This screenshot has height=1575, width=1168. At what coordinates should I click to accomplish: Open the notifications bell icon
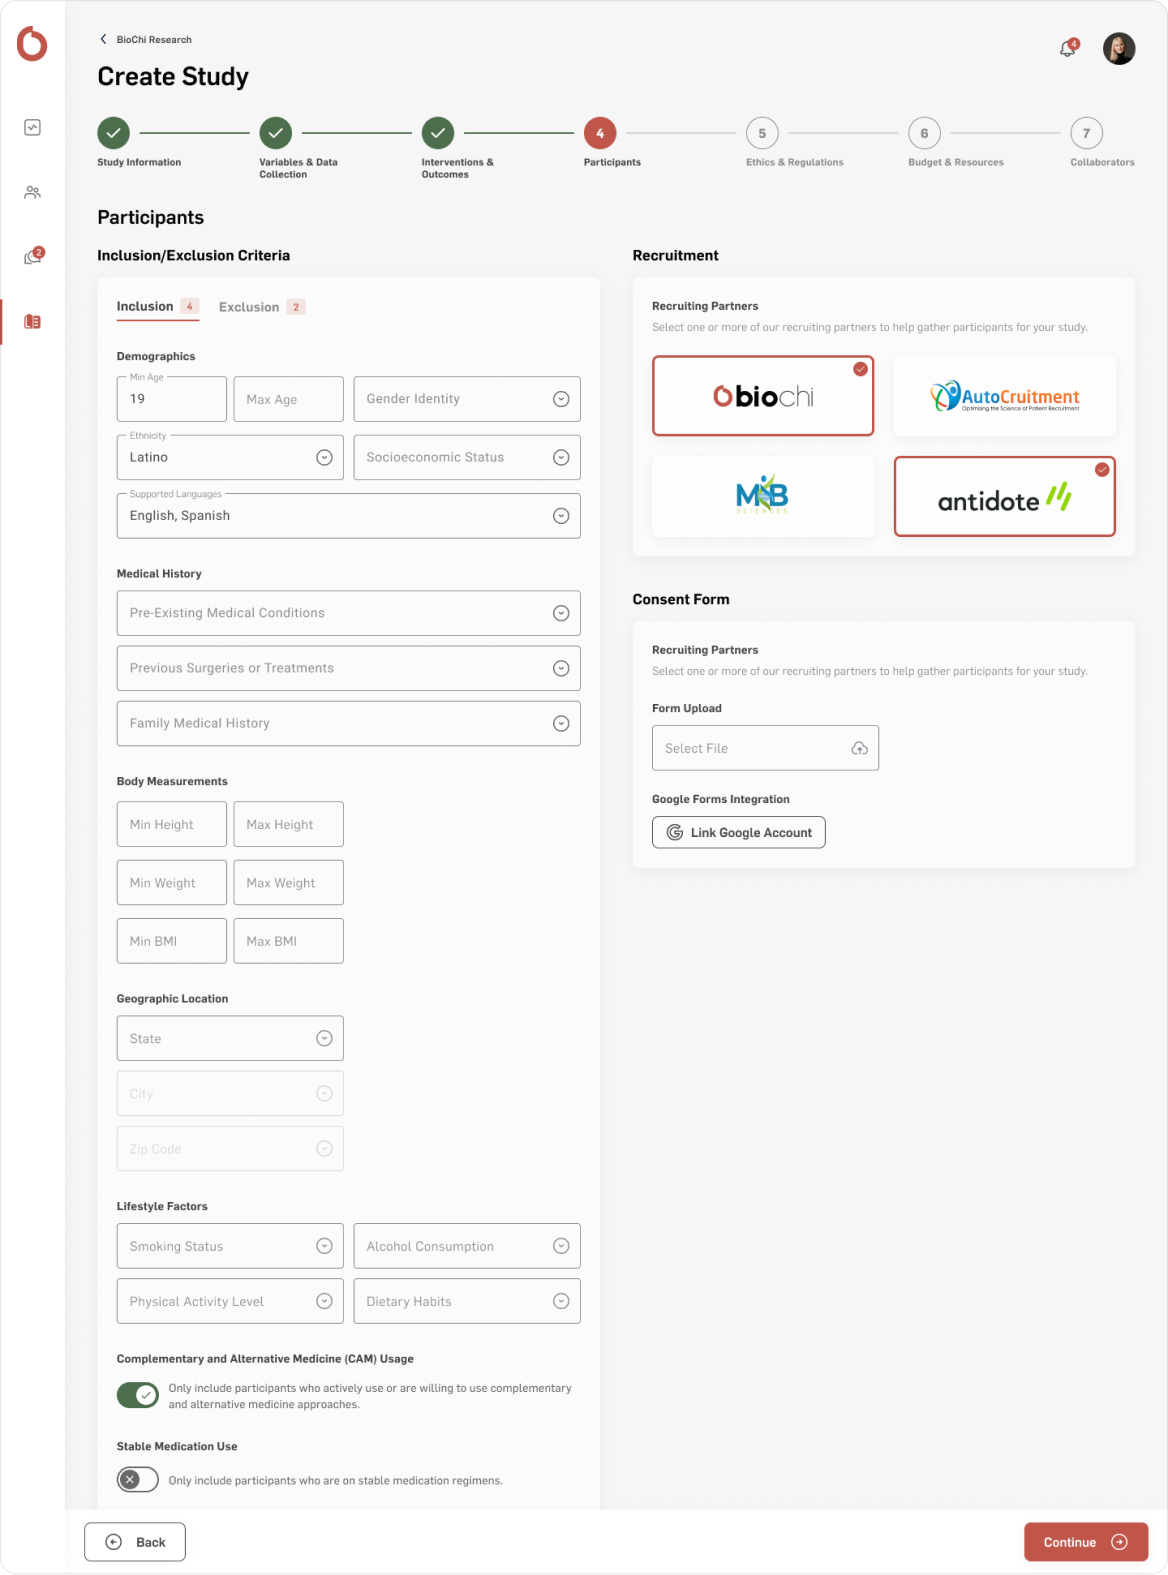point(1069,48)
